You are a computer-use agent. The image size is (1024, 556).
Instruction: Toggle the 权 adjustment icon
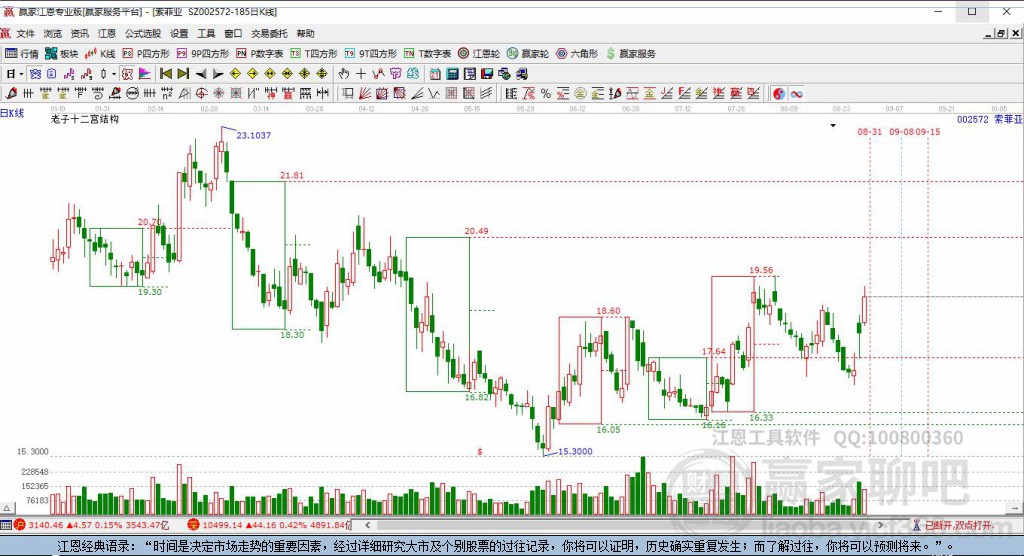click(127, 74)
